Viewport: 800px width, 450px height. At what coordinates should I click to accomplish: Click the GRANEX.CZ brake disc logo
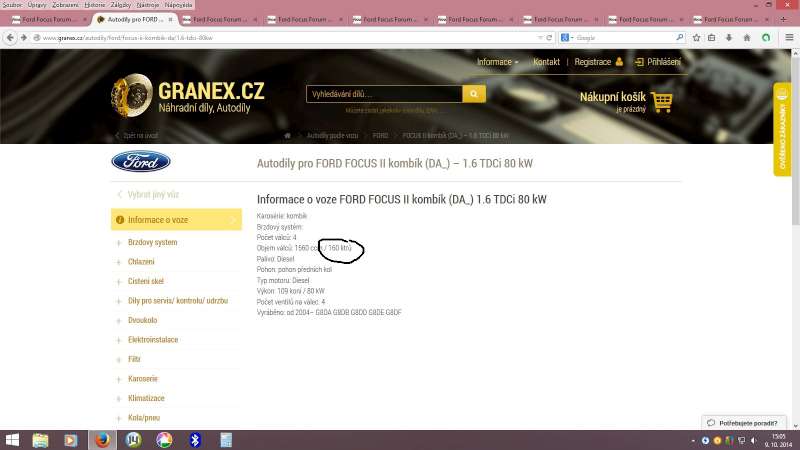click(x=131, y=93)
